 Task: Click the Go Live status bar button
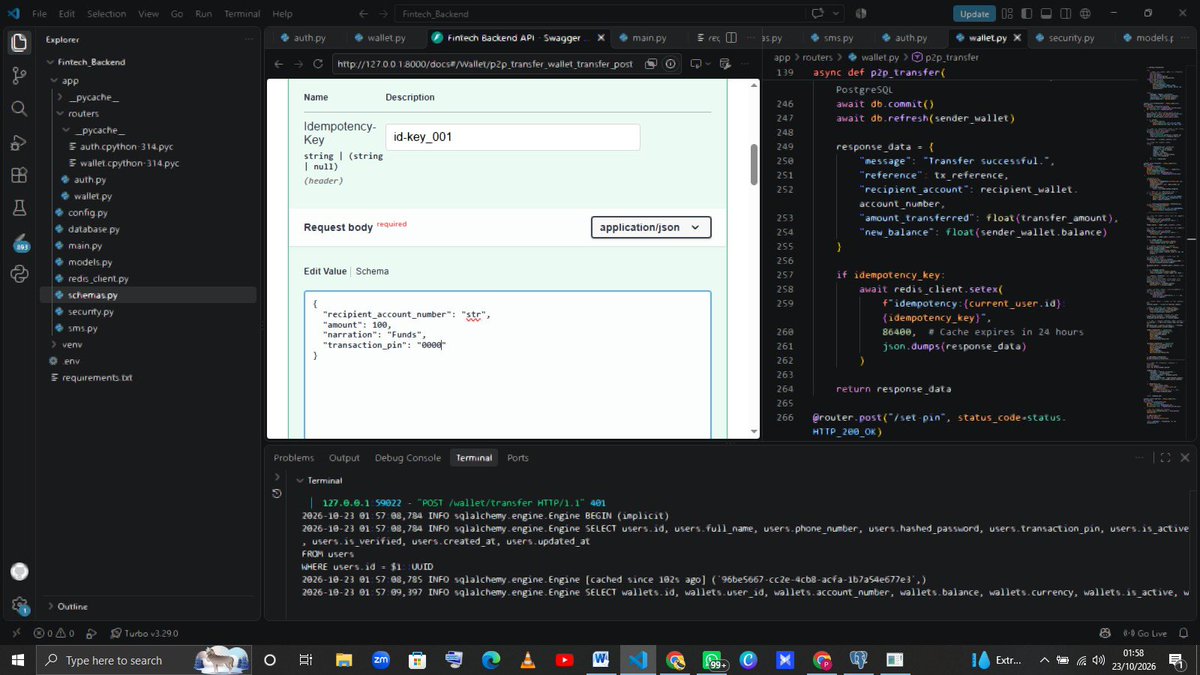tap(1145, 633)
